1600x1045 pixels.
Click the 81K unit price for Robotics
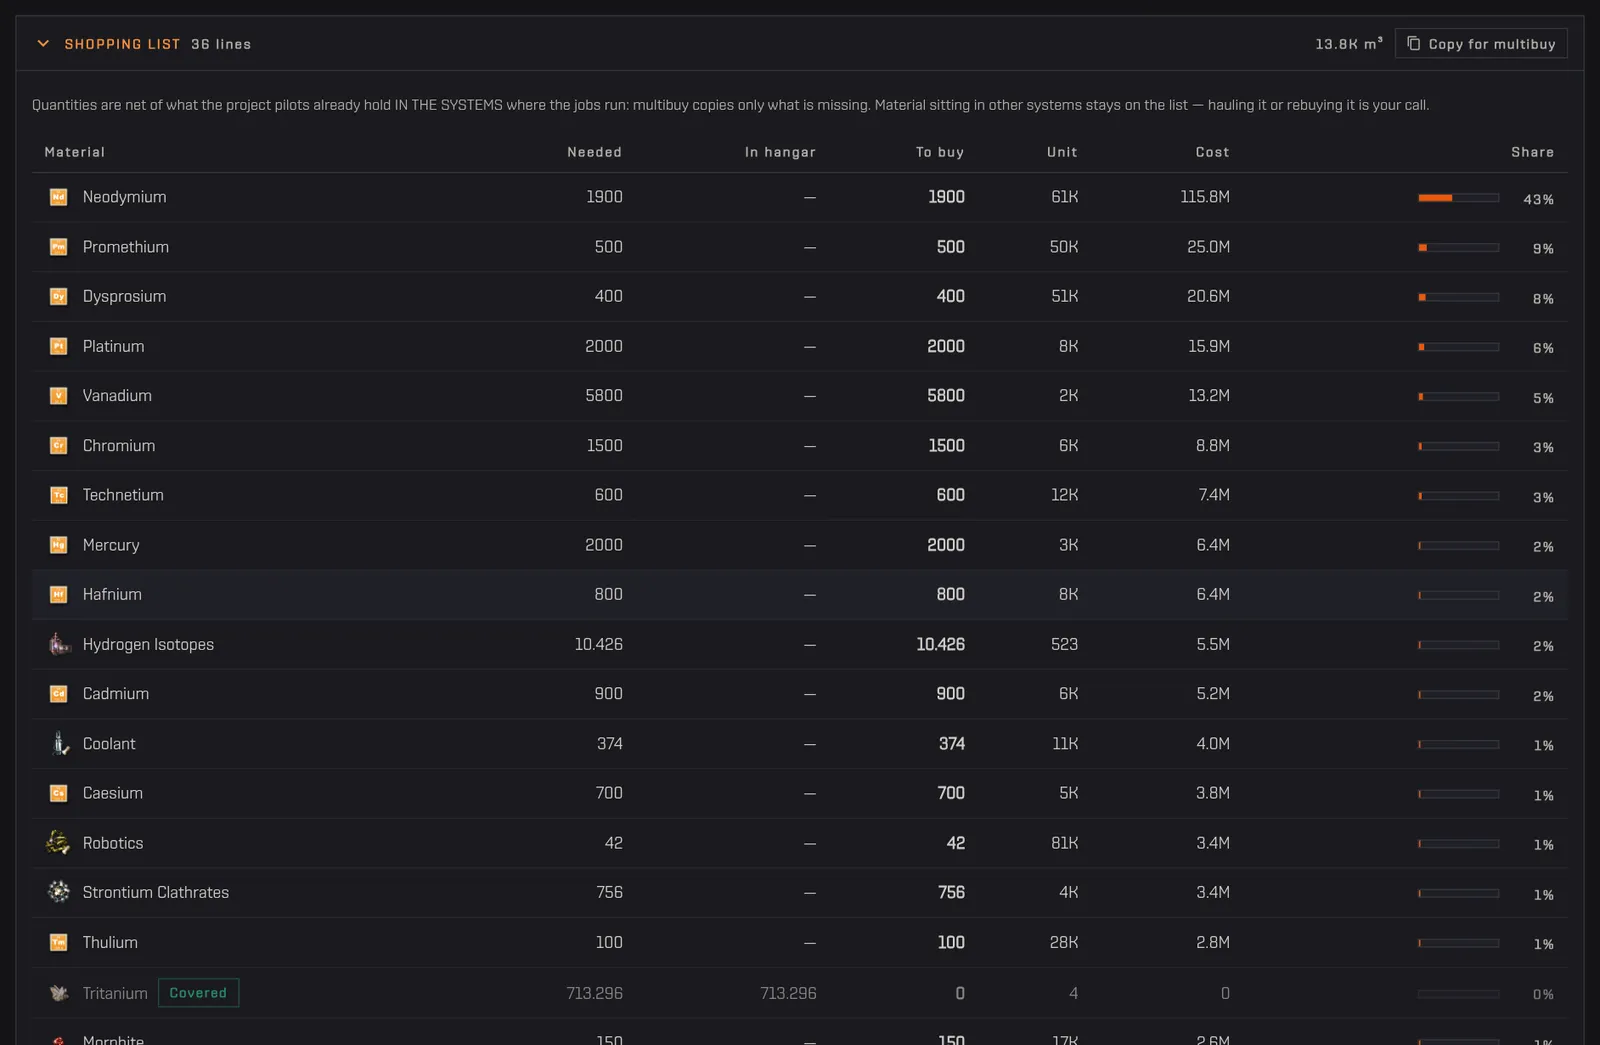click(x=1064, y=843)
